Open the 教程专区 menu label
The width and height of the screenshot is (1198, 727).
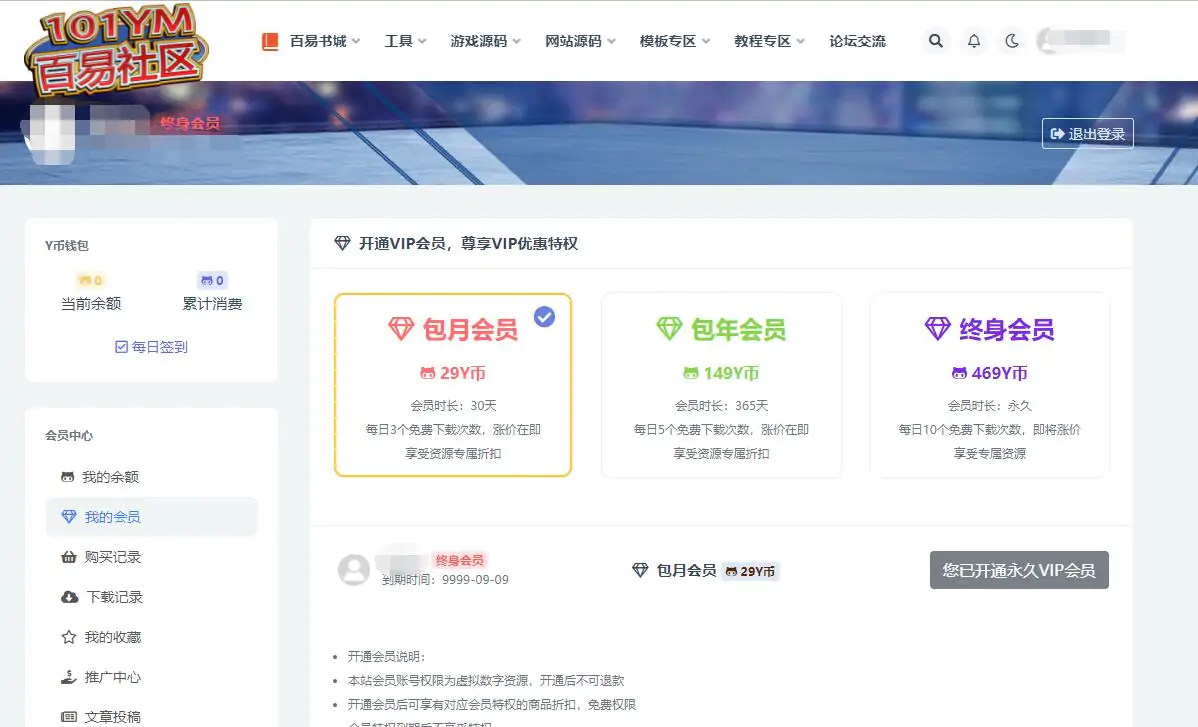coord(763,41)
